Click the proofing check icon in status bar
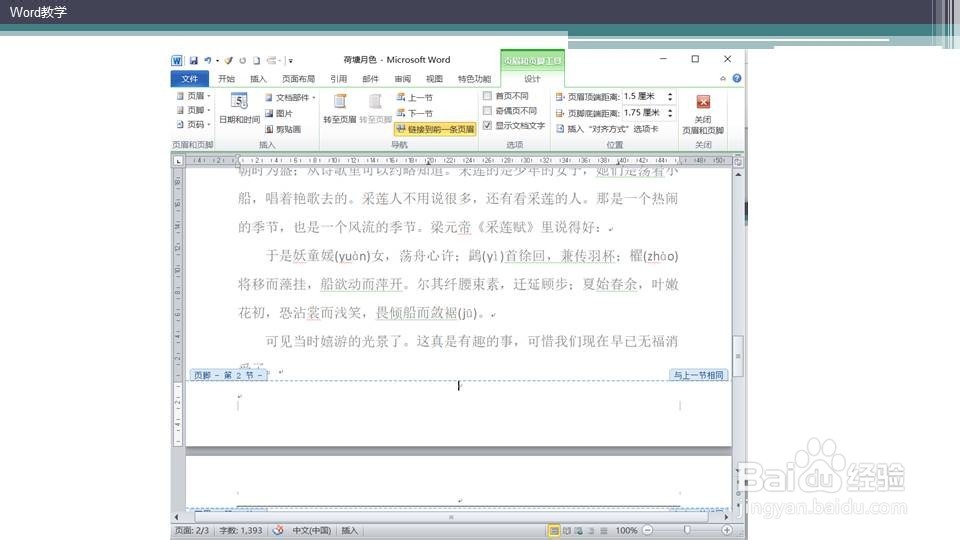Viewport: 960px width, 540px height. click(278, 531)
